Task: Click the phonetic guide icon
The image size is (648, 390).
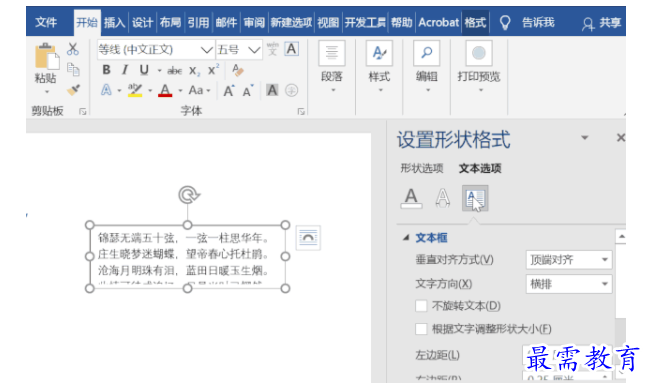Action: pyautogui.click(x=272, y=49)
